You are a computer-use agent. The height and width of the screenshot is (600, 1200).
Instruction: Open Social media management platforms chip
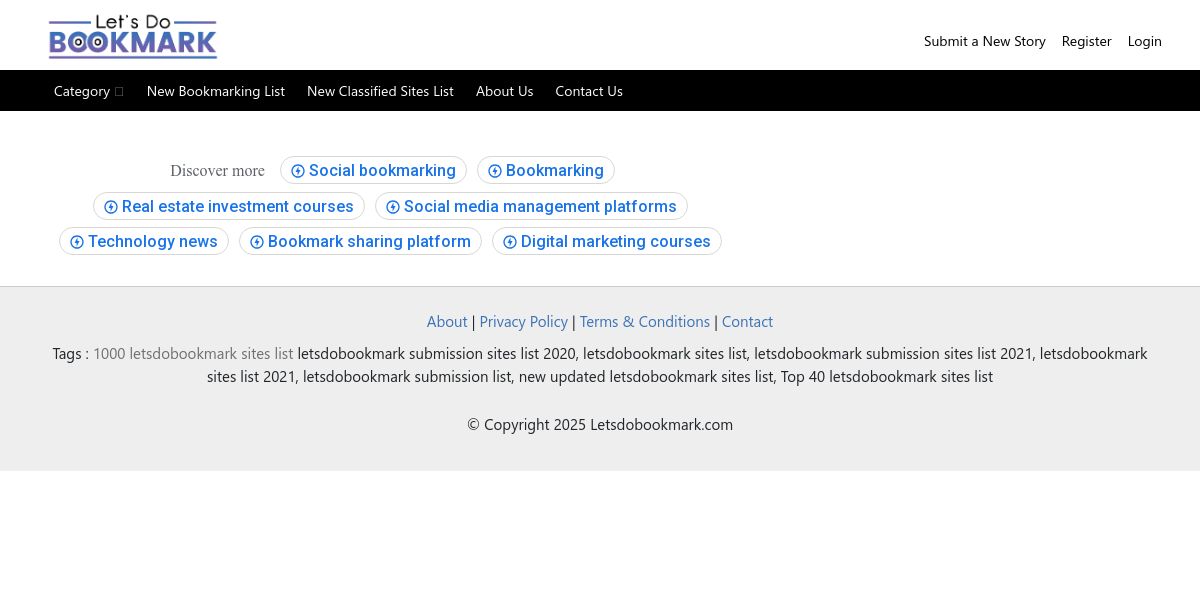pos(531,206)
